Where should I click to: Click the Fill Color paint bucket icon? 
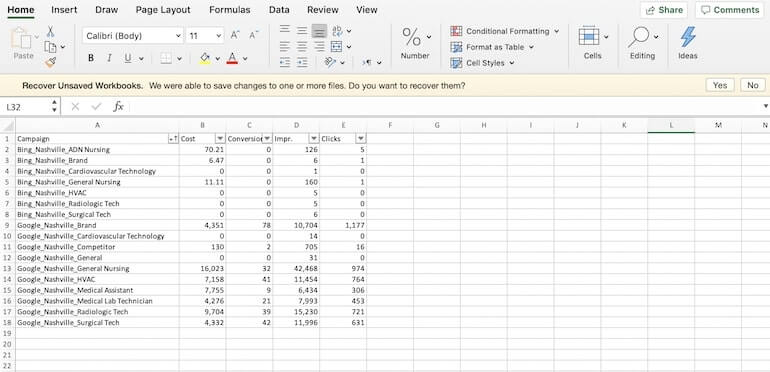(205, 58)
